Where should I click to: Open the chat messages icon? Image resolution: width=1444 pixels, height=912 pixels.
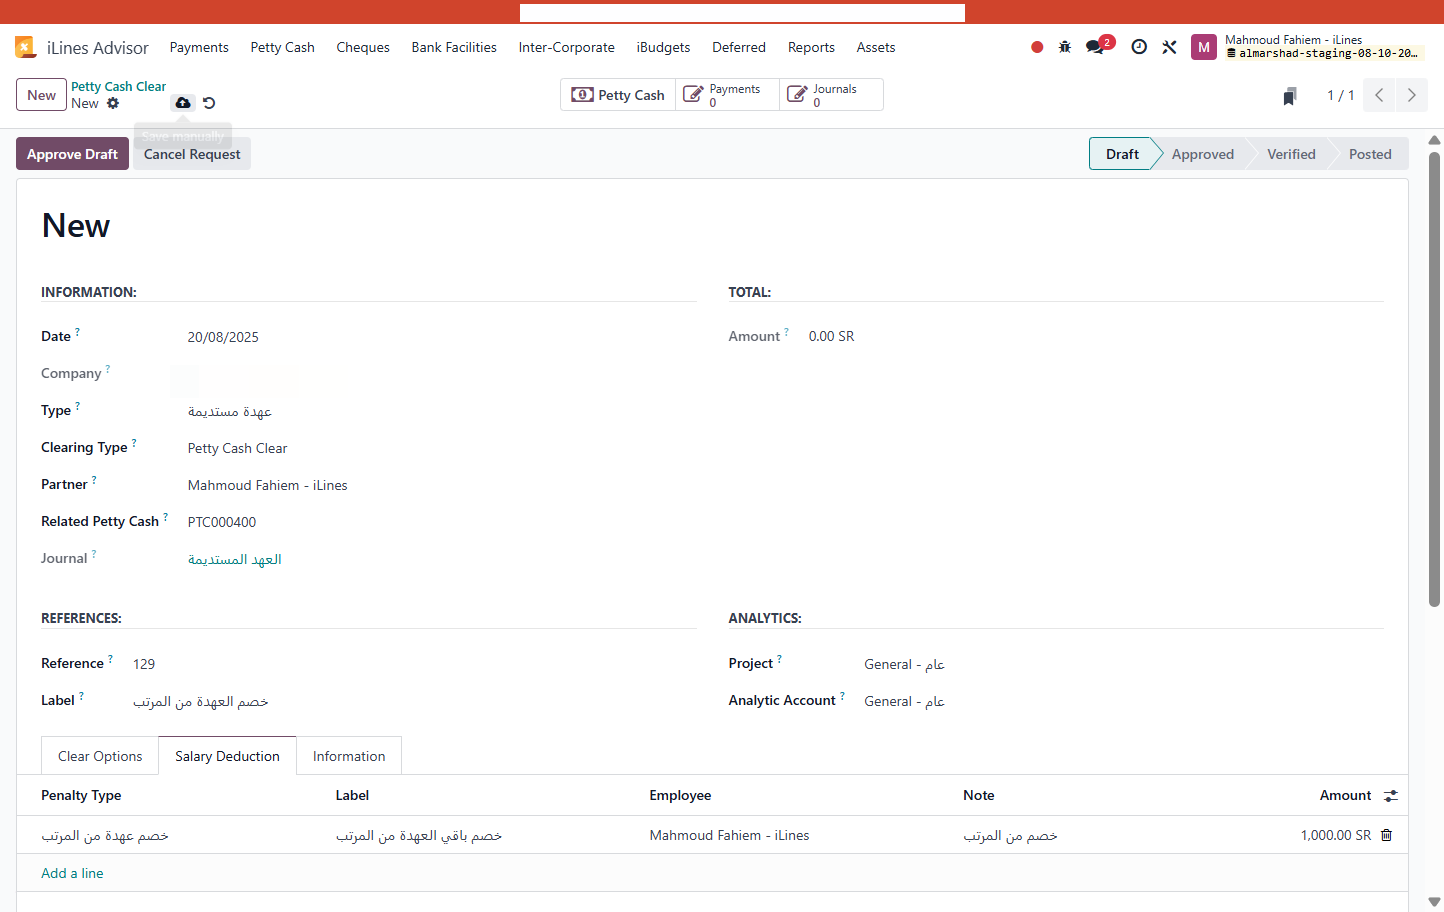[x=1096, y=47]
